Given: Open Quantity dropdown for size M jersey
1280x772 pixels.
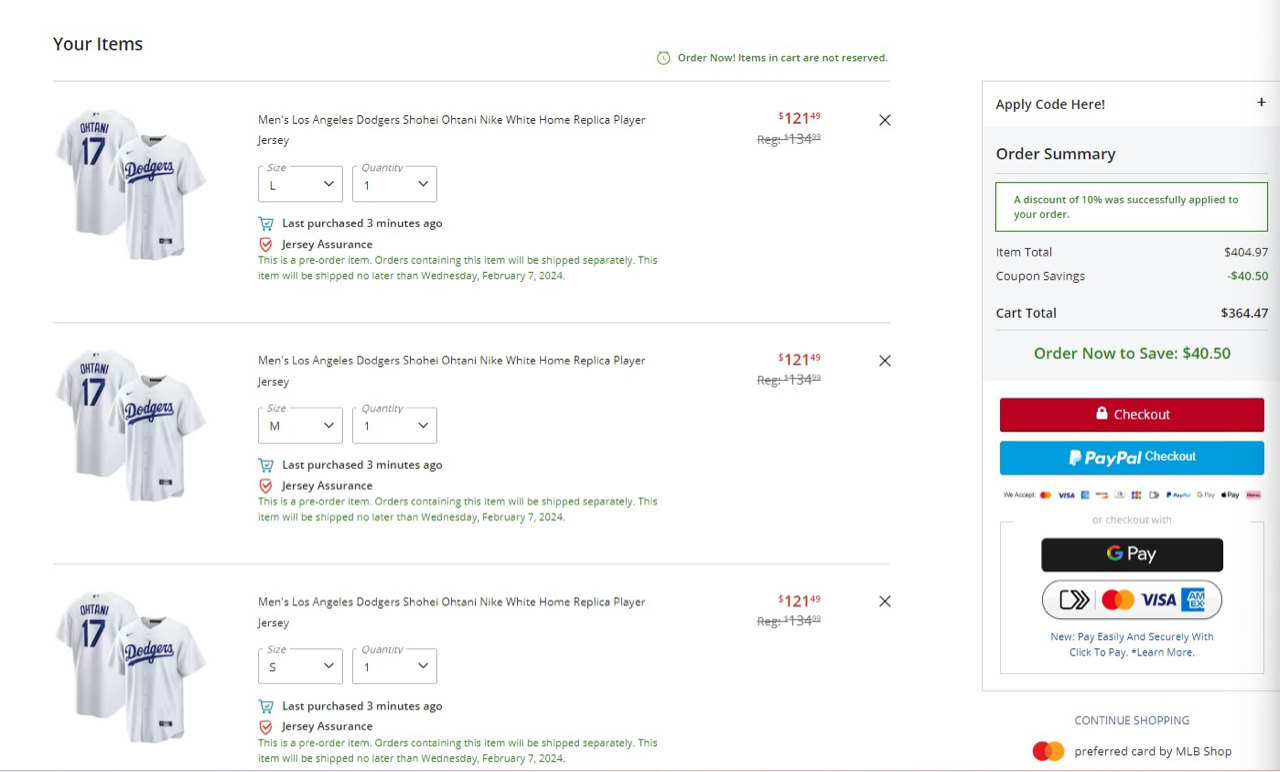Looking at the screenshot, I should (x=394, y=425).
